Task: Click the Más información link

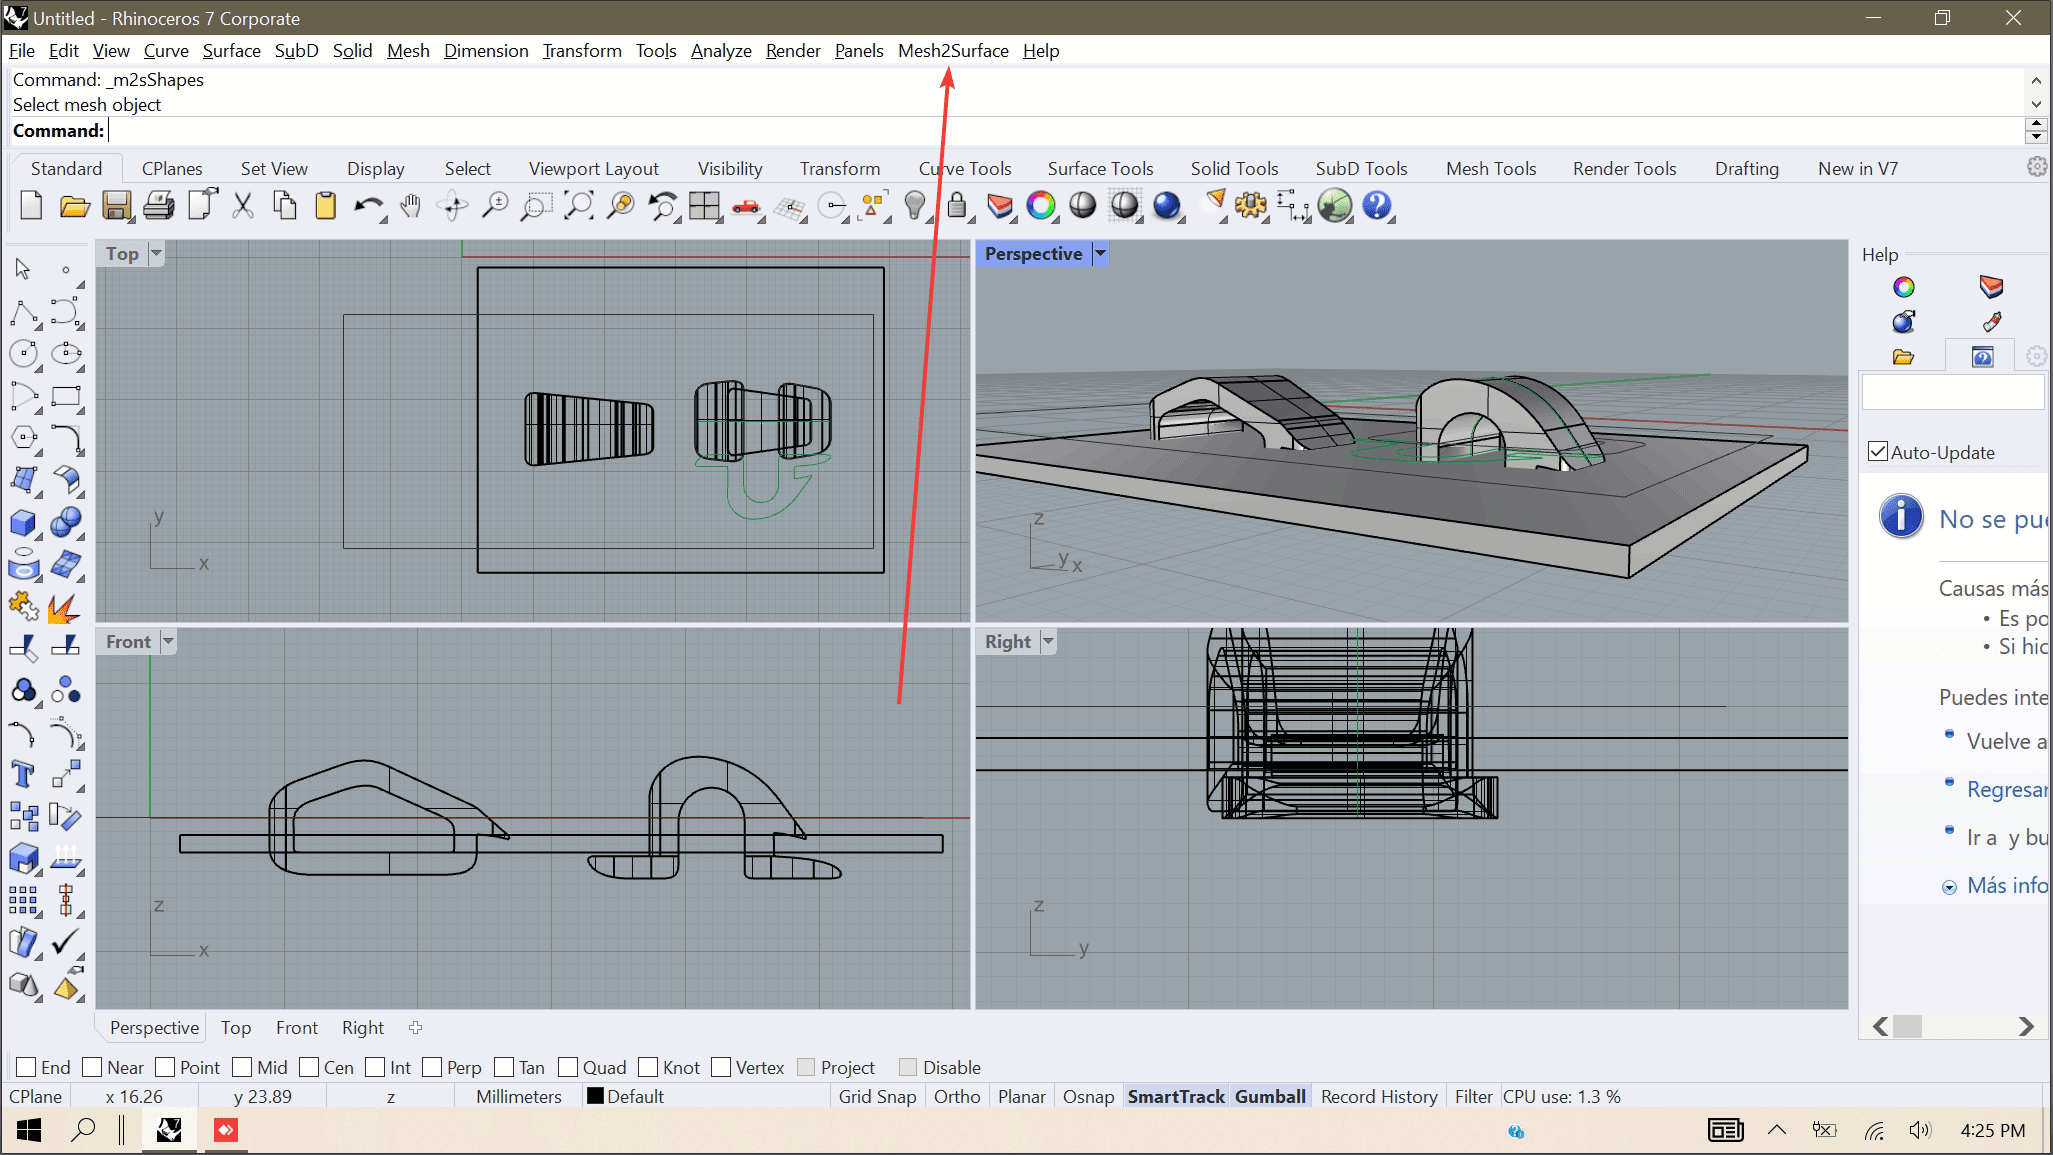Action: (2006, 885)
